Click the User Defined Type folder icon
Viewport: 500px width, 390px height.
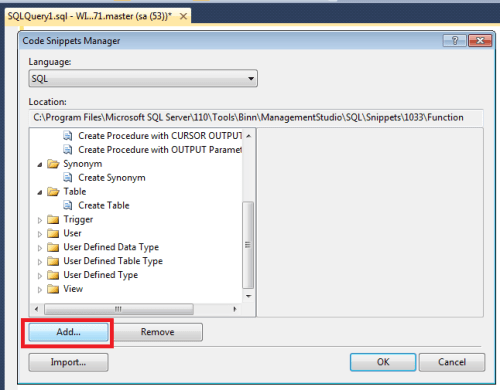53,275
